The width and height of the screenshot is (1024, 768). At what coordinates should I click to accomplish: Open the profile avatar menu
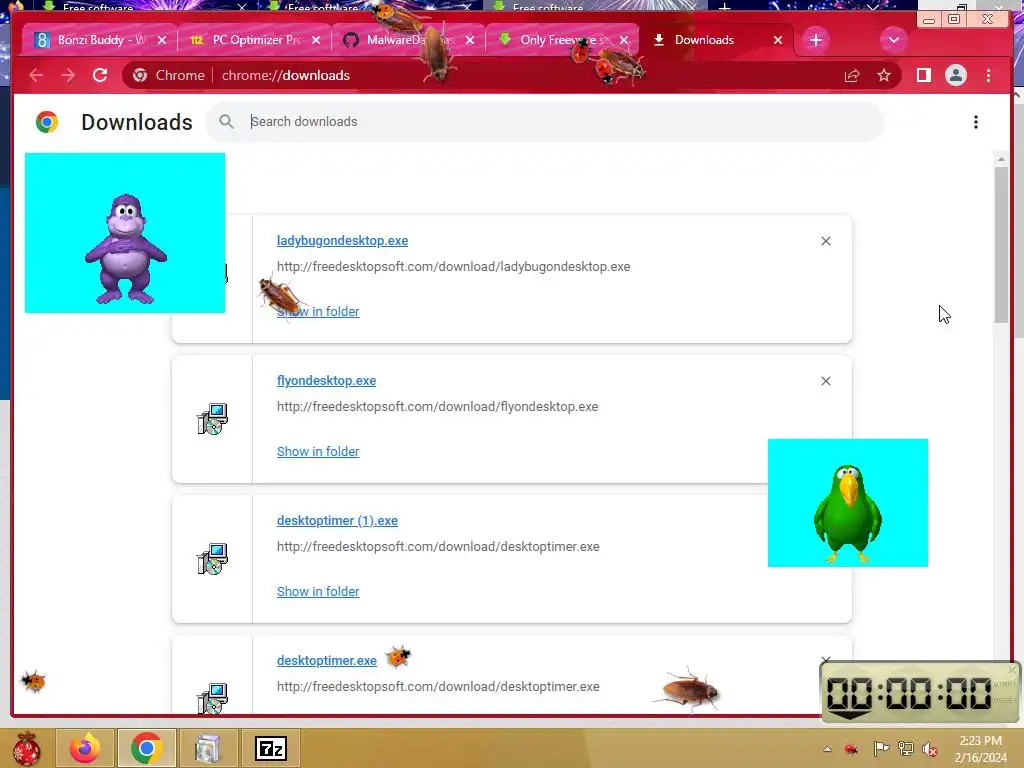(955, 75)
